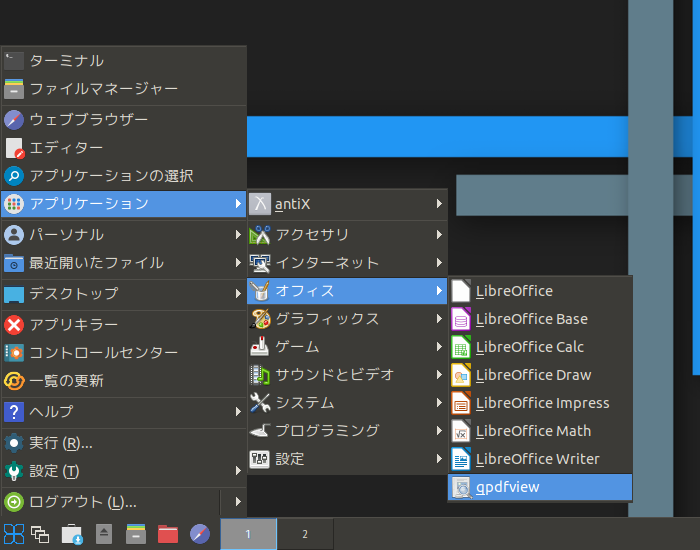This screenshot has width=700, height=550.
Task: Click the Run (実行) gear icon
Action: pos(14,443)
